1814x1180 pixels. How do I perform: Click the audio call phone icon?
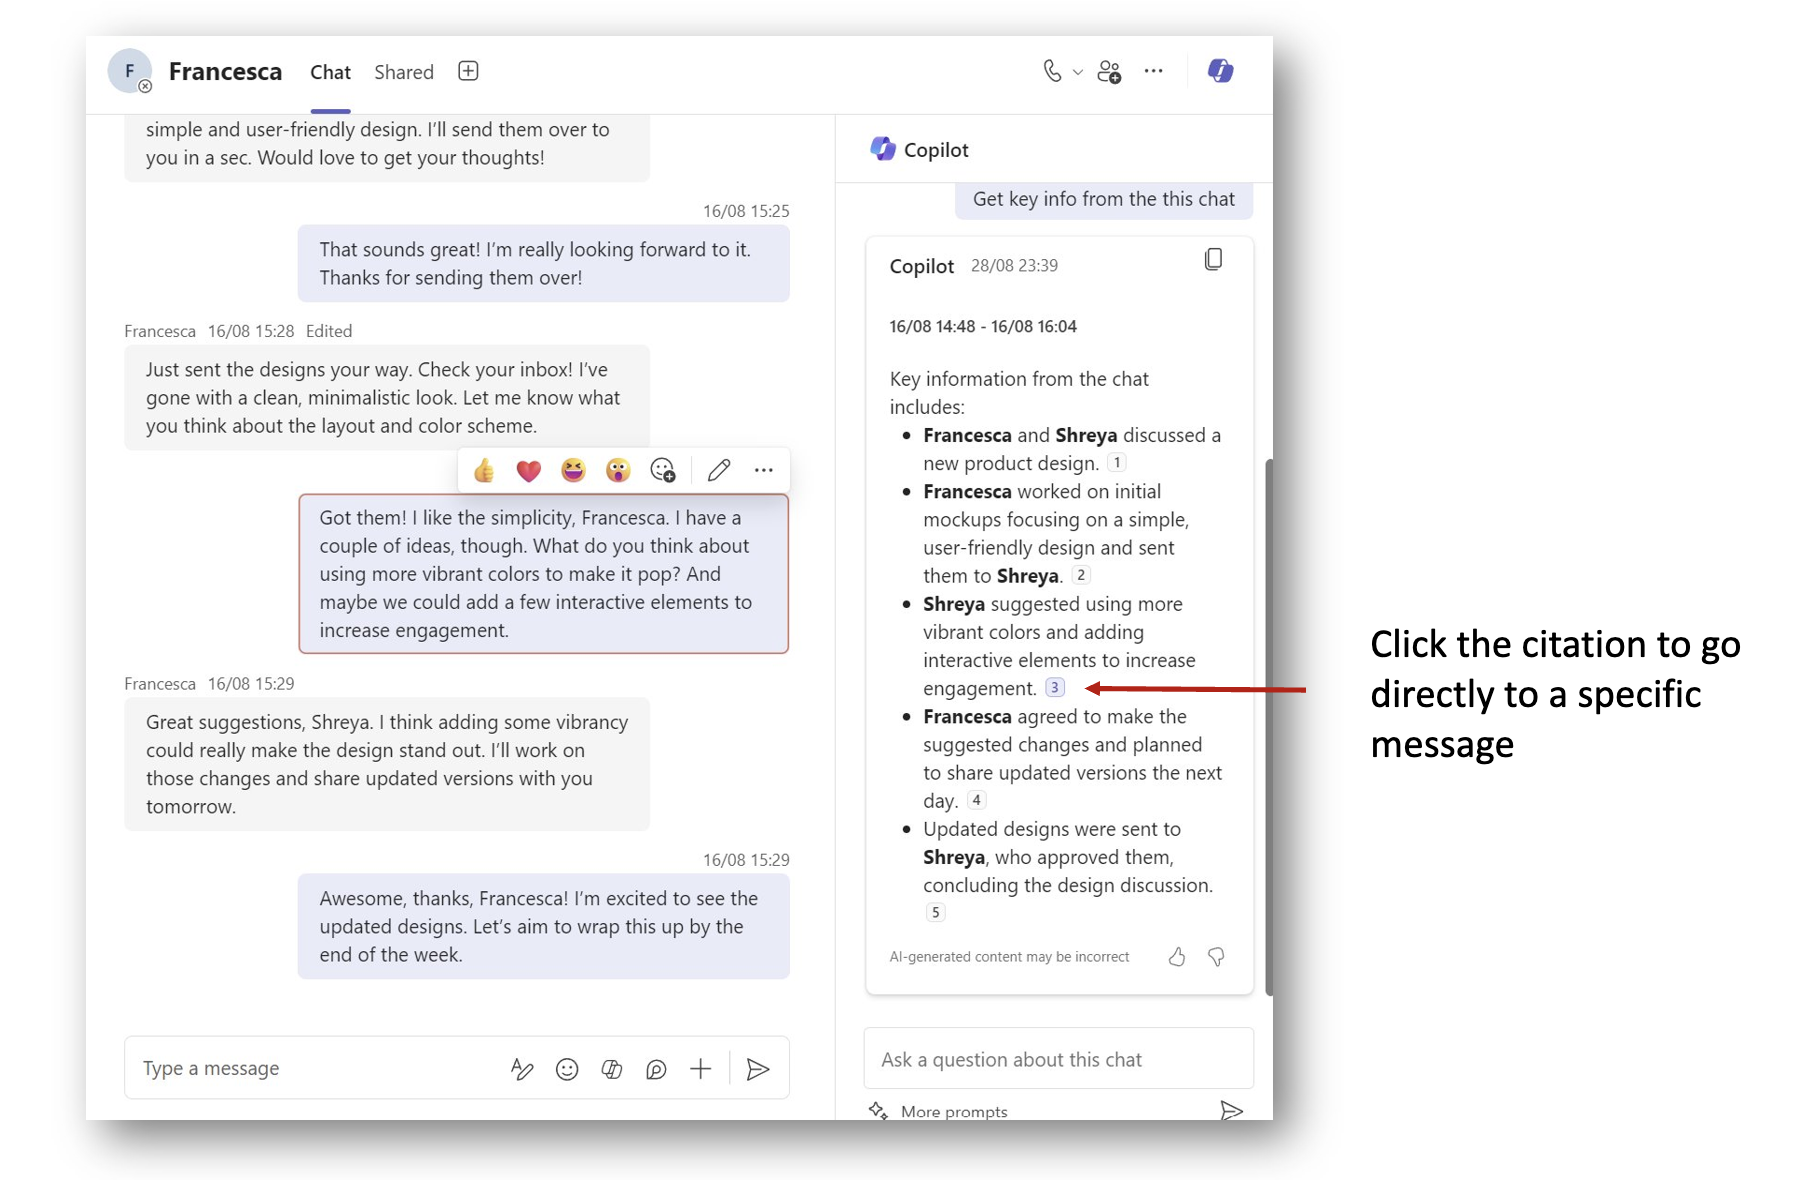tap(1052, 71)
